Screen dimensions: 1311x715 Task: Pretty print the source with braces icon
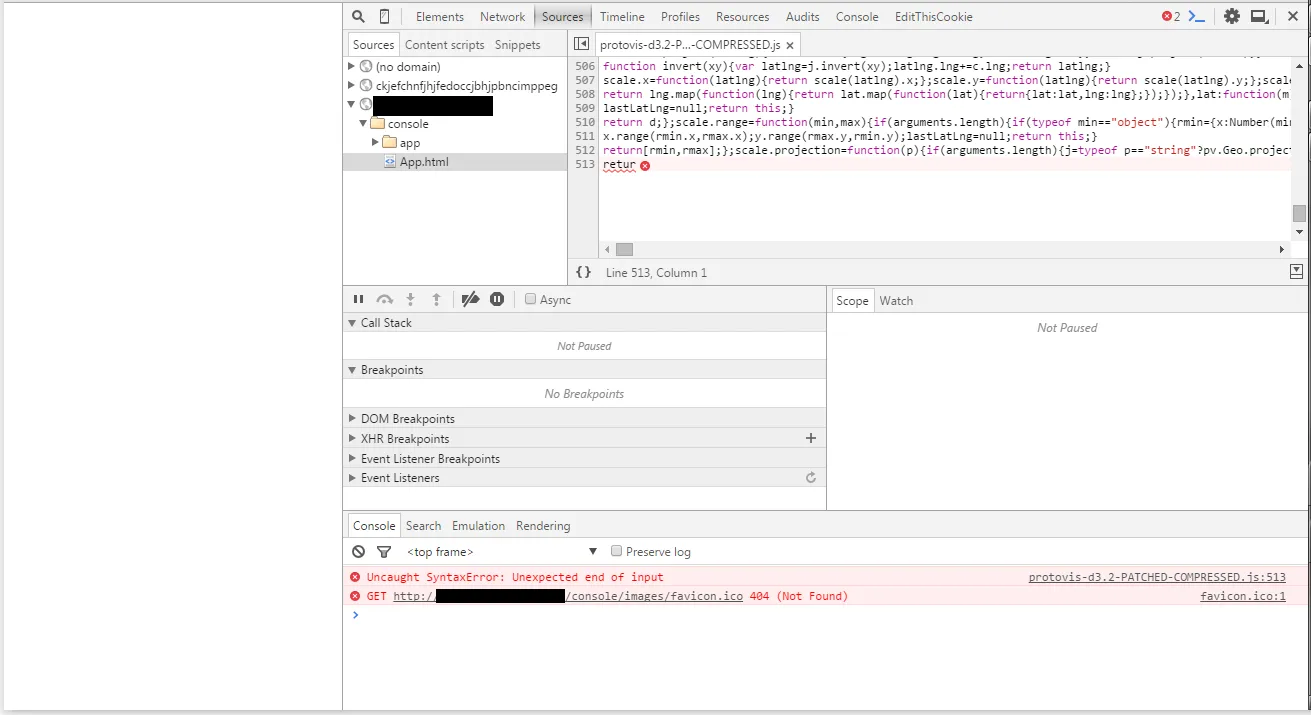click(x=584, y=272)
